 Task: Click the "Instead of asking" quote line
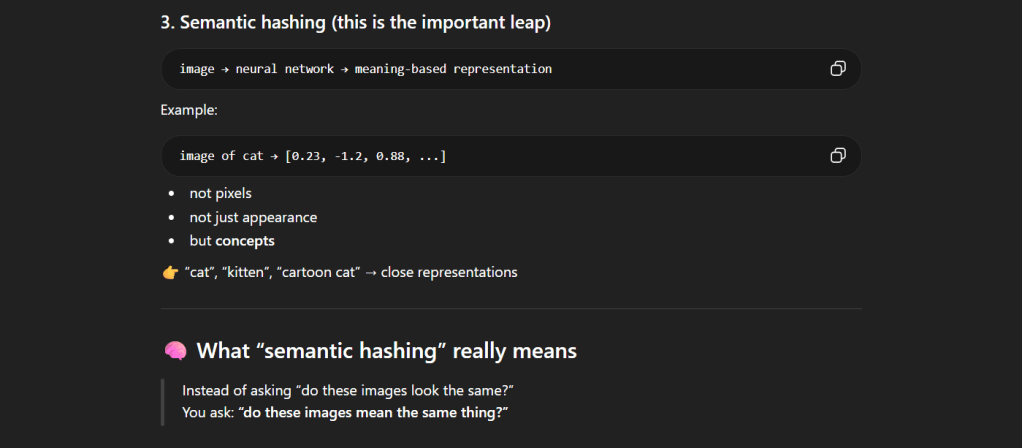click(x=348, y=389)
